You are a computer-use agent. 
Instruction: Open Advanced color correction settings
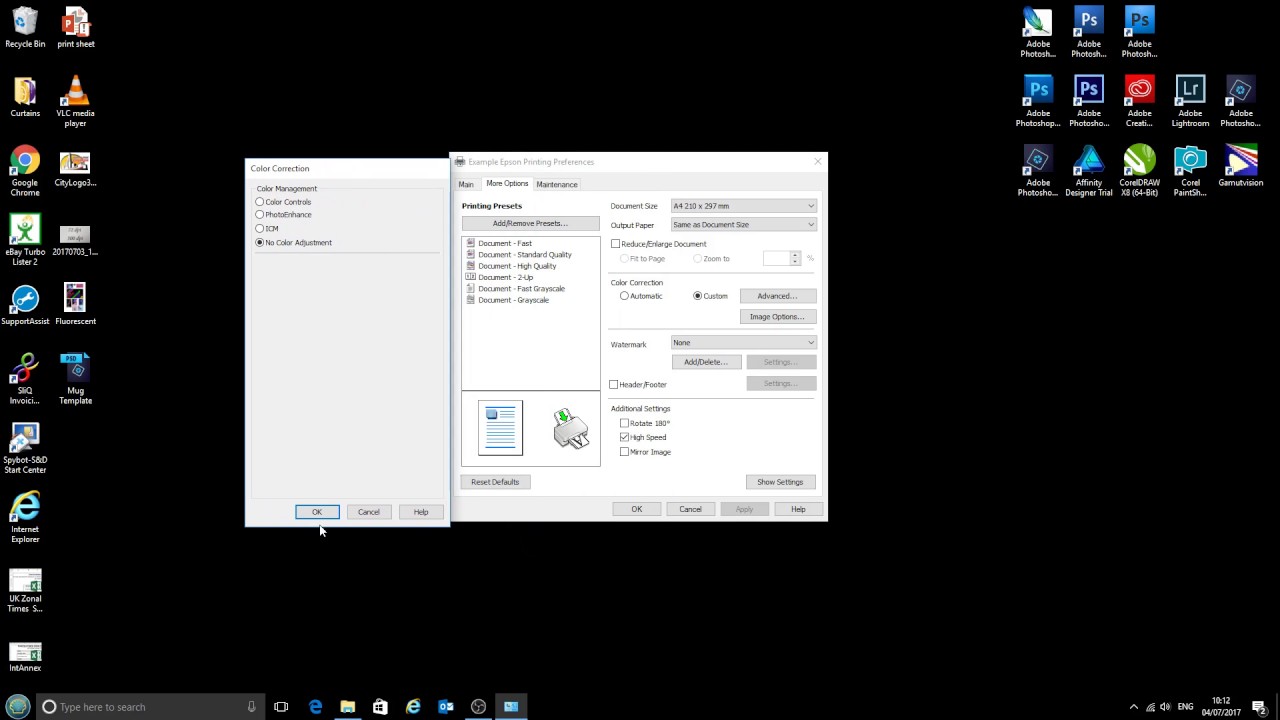[777, 296]
